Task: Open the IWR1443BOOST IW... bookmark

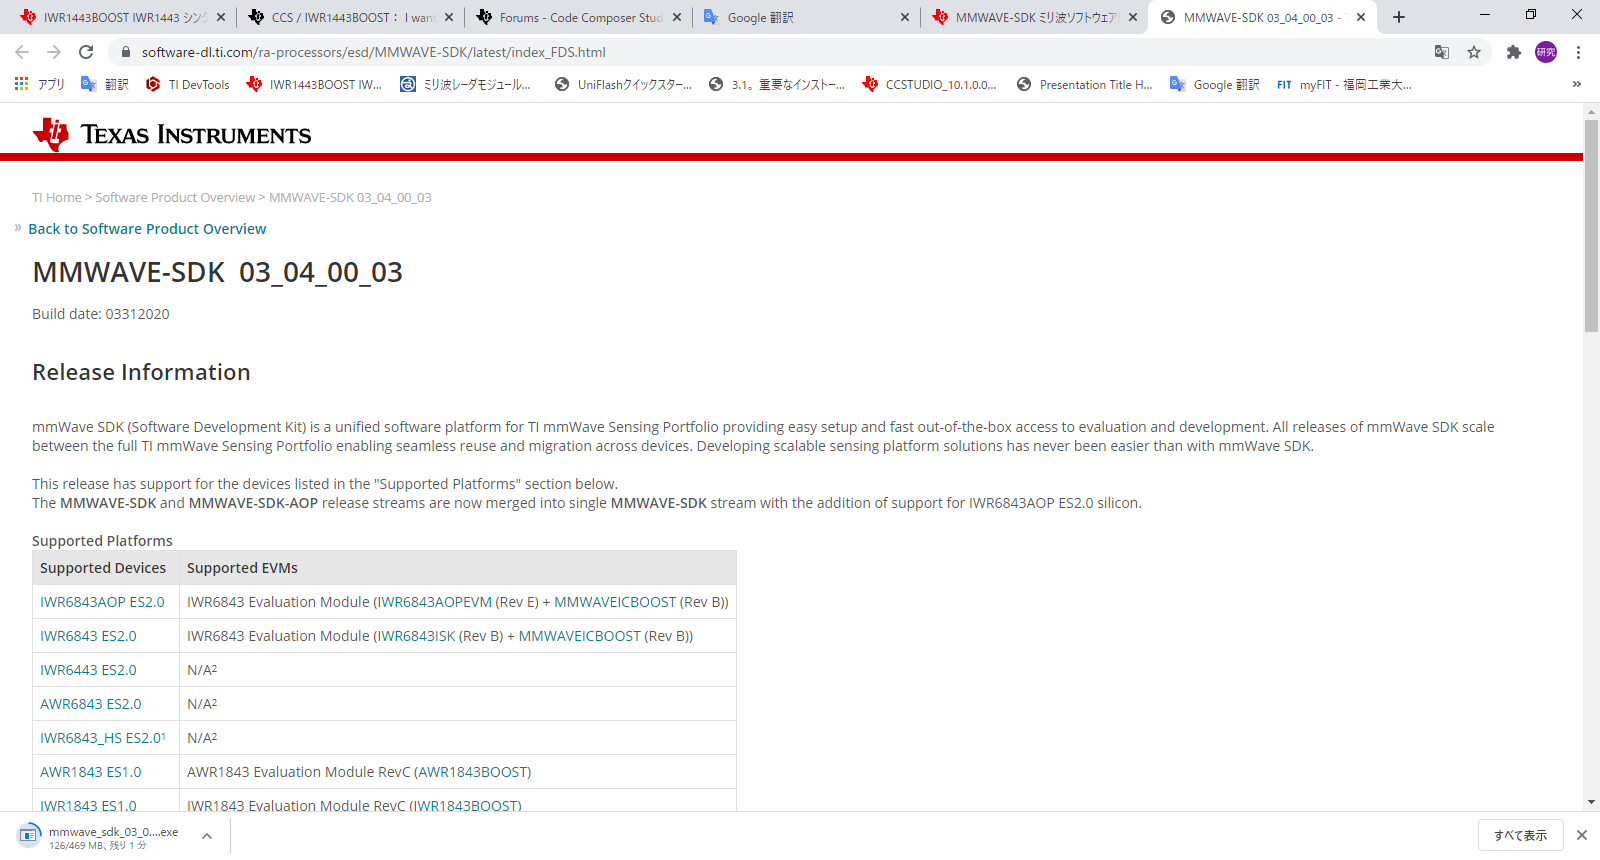Action: [x=315, y=85]
